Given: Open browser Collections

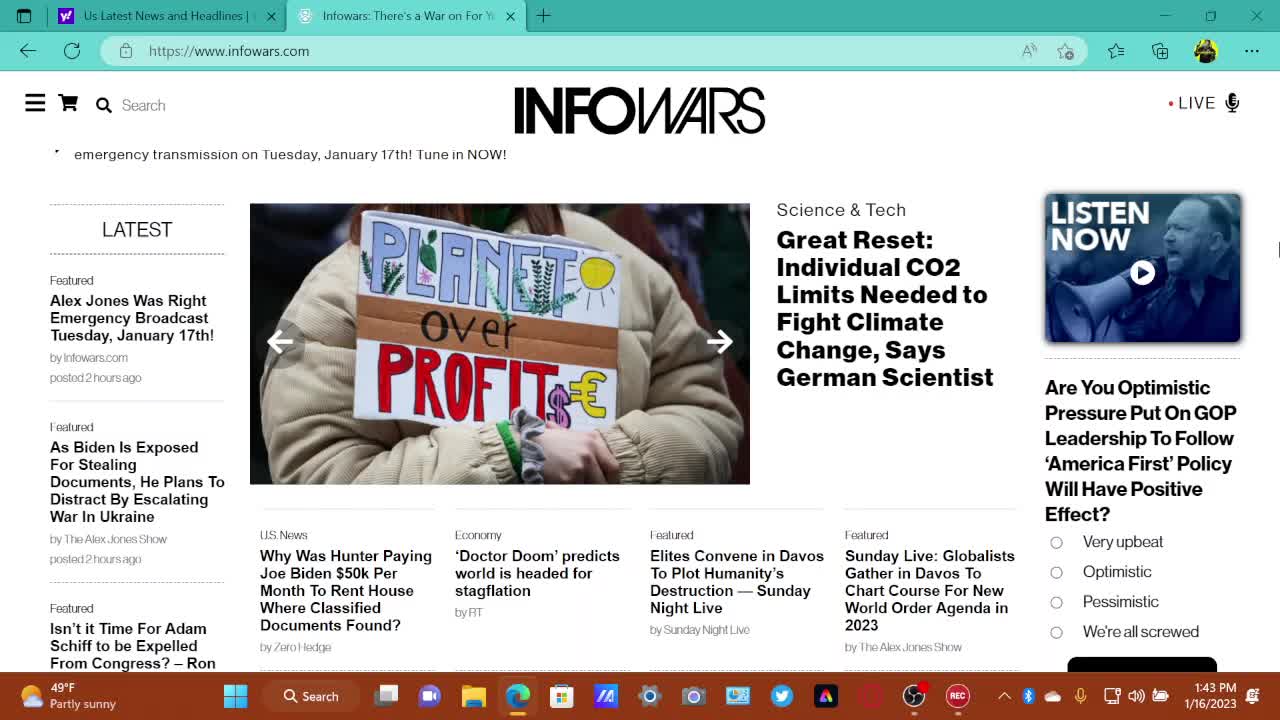Looking at the screenshot, I should [1160, 51].
